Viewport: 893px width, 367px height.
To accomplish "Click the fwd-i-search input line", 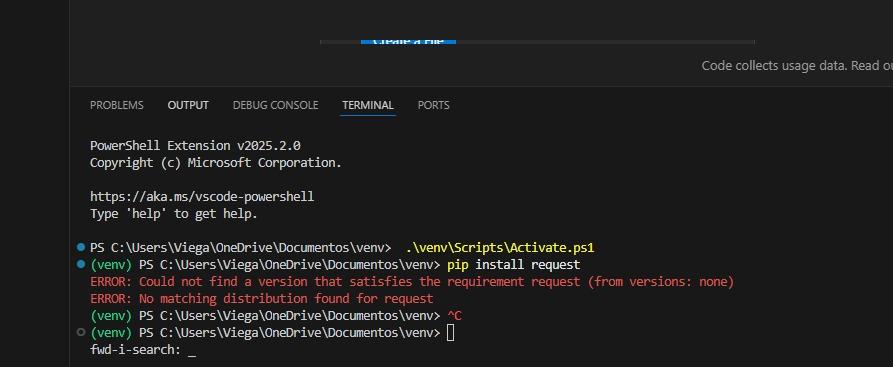I will [x=143, y=350].
